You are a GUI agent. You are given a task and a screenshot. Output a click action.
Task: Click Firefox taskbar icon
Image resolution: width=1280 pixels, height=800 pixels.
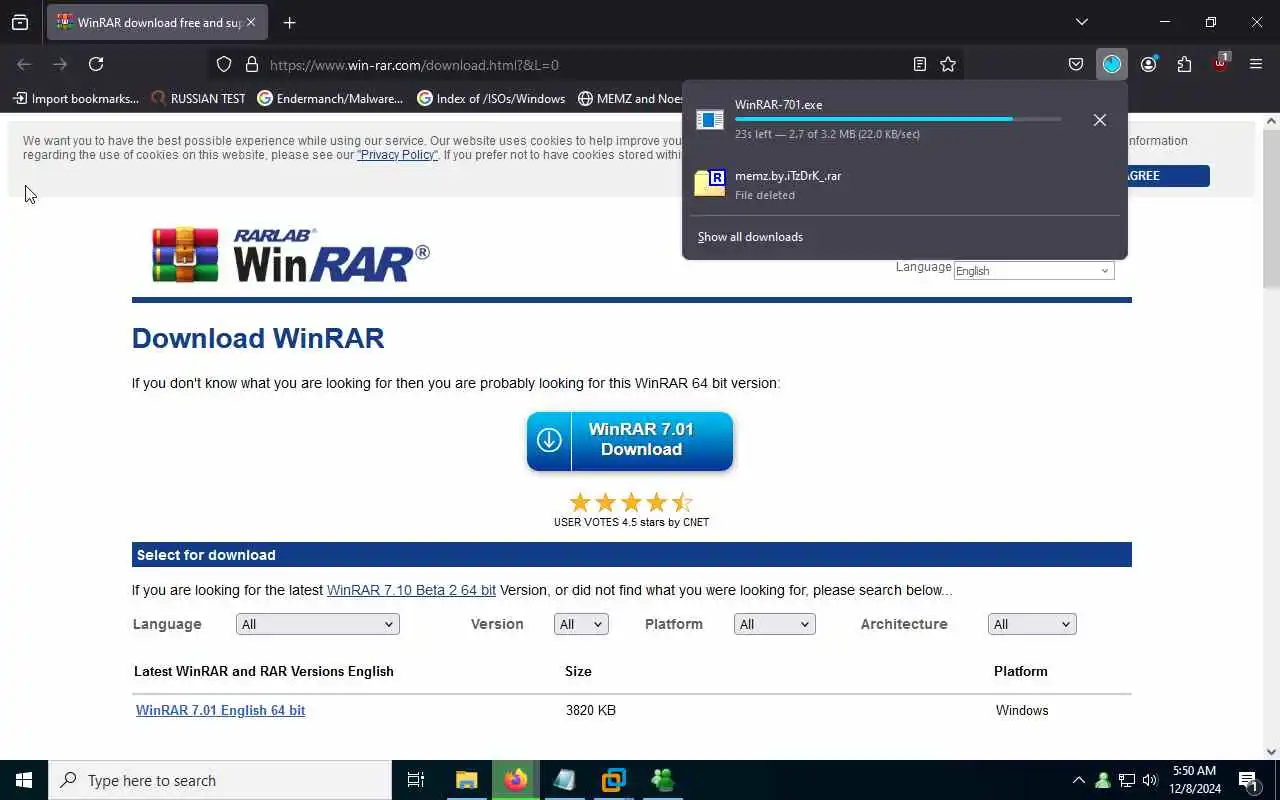pyautogui.click(x=516, y=780)
